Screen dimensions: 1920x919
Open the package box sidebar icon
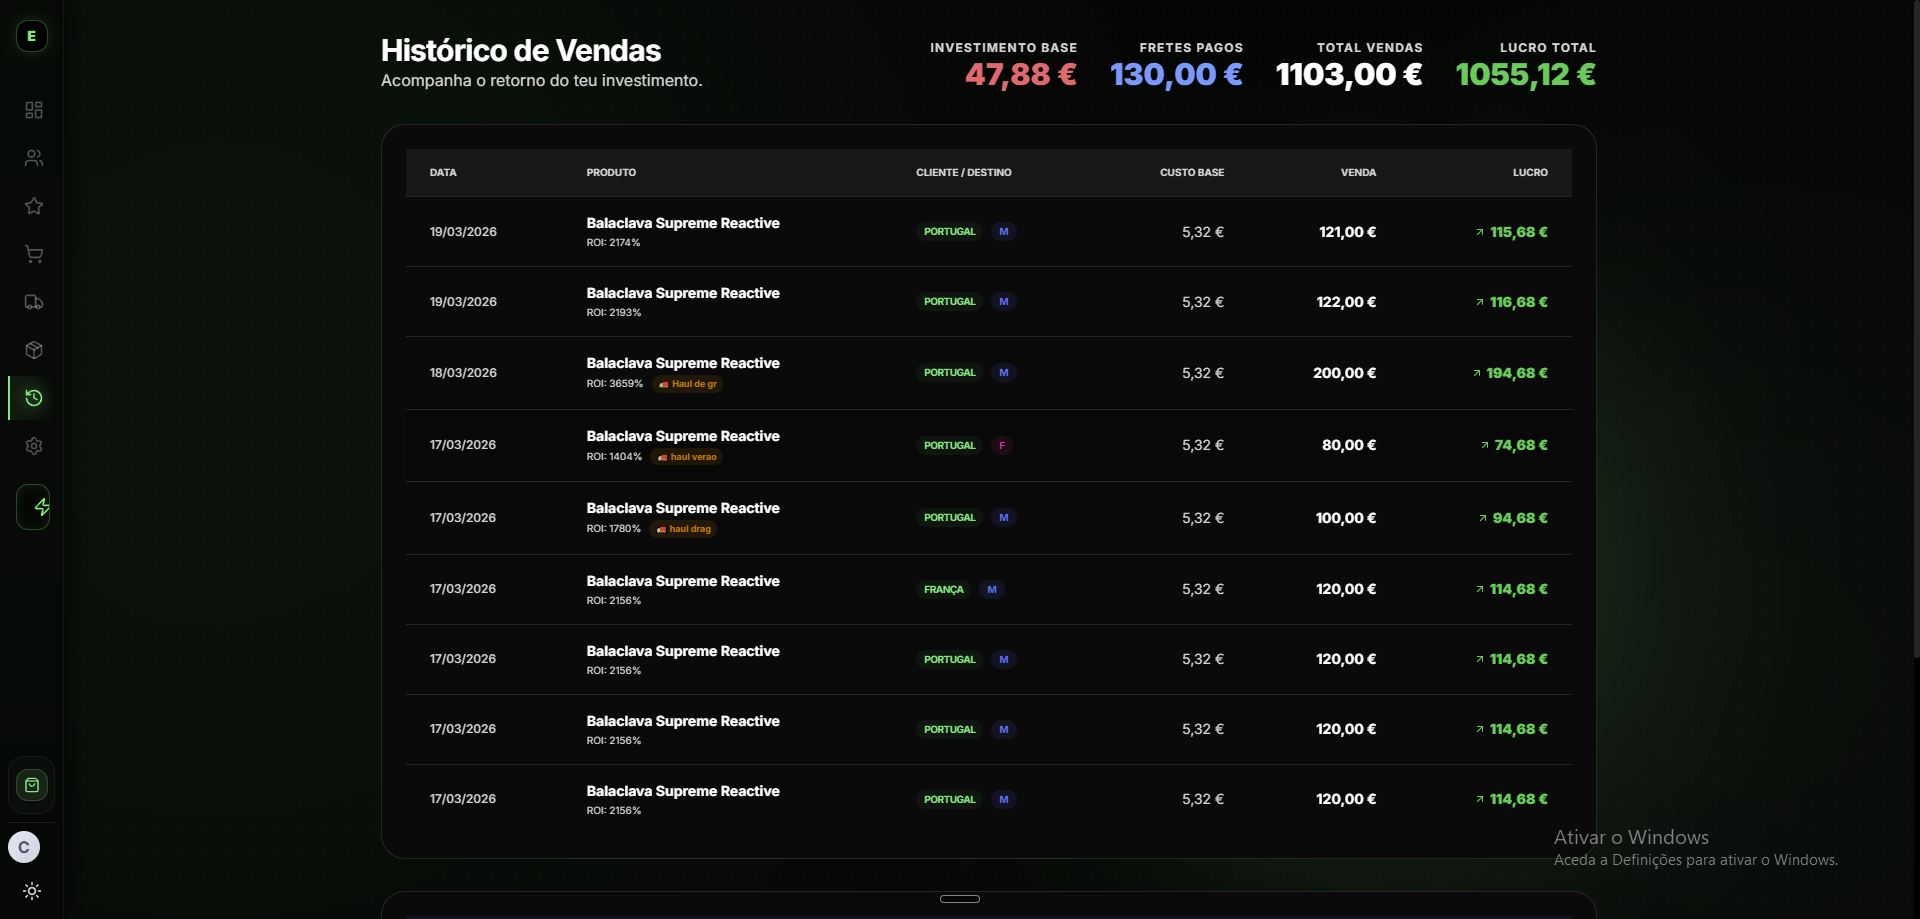[34, 350]
